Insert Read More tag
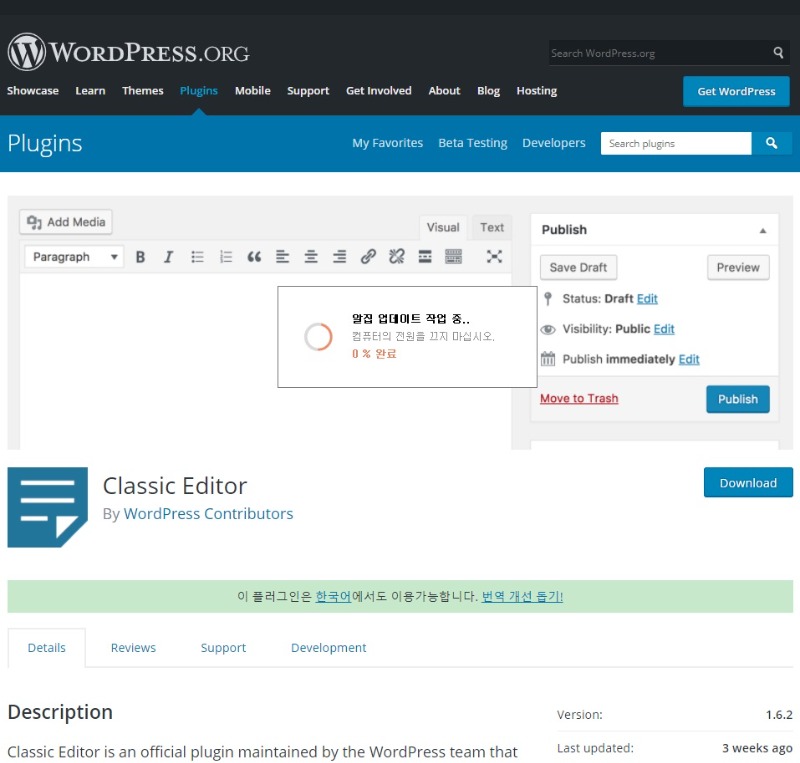Viewport: 800px width, 763px height. [x=425, y=257]
